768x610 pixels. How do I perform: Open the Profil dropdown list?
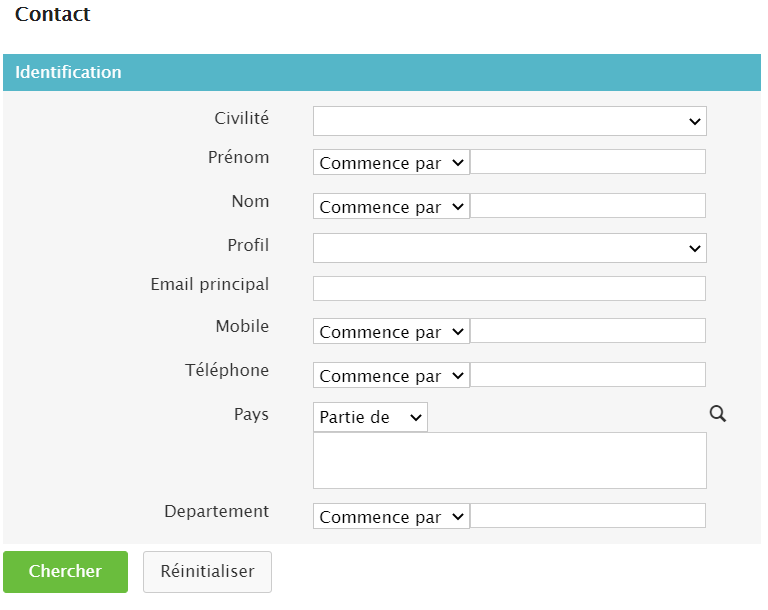[509, 248]
